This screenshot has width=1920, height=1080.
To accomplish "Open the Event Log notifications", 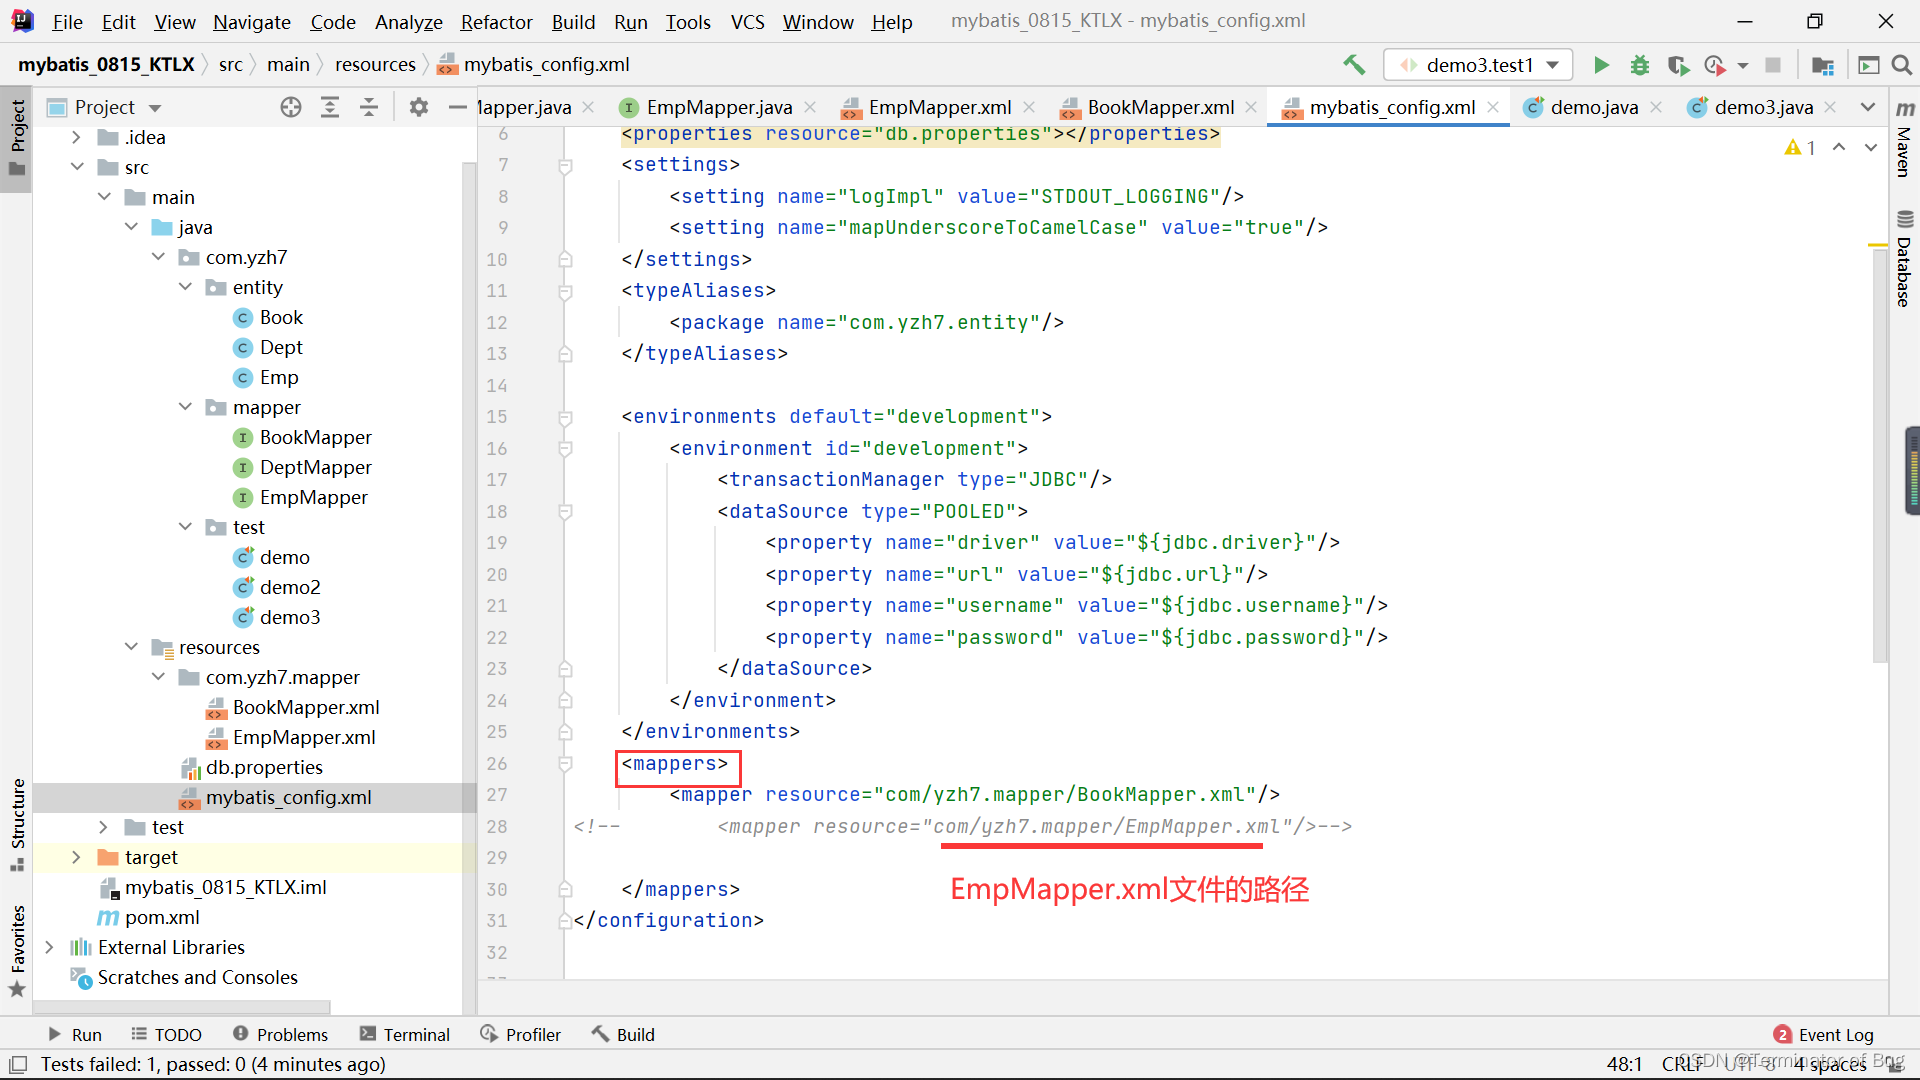I will coord(1824,1035).
